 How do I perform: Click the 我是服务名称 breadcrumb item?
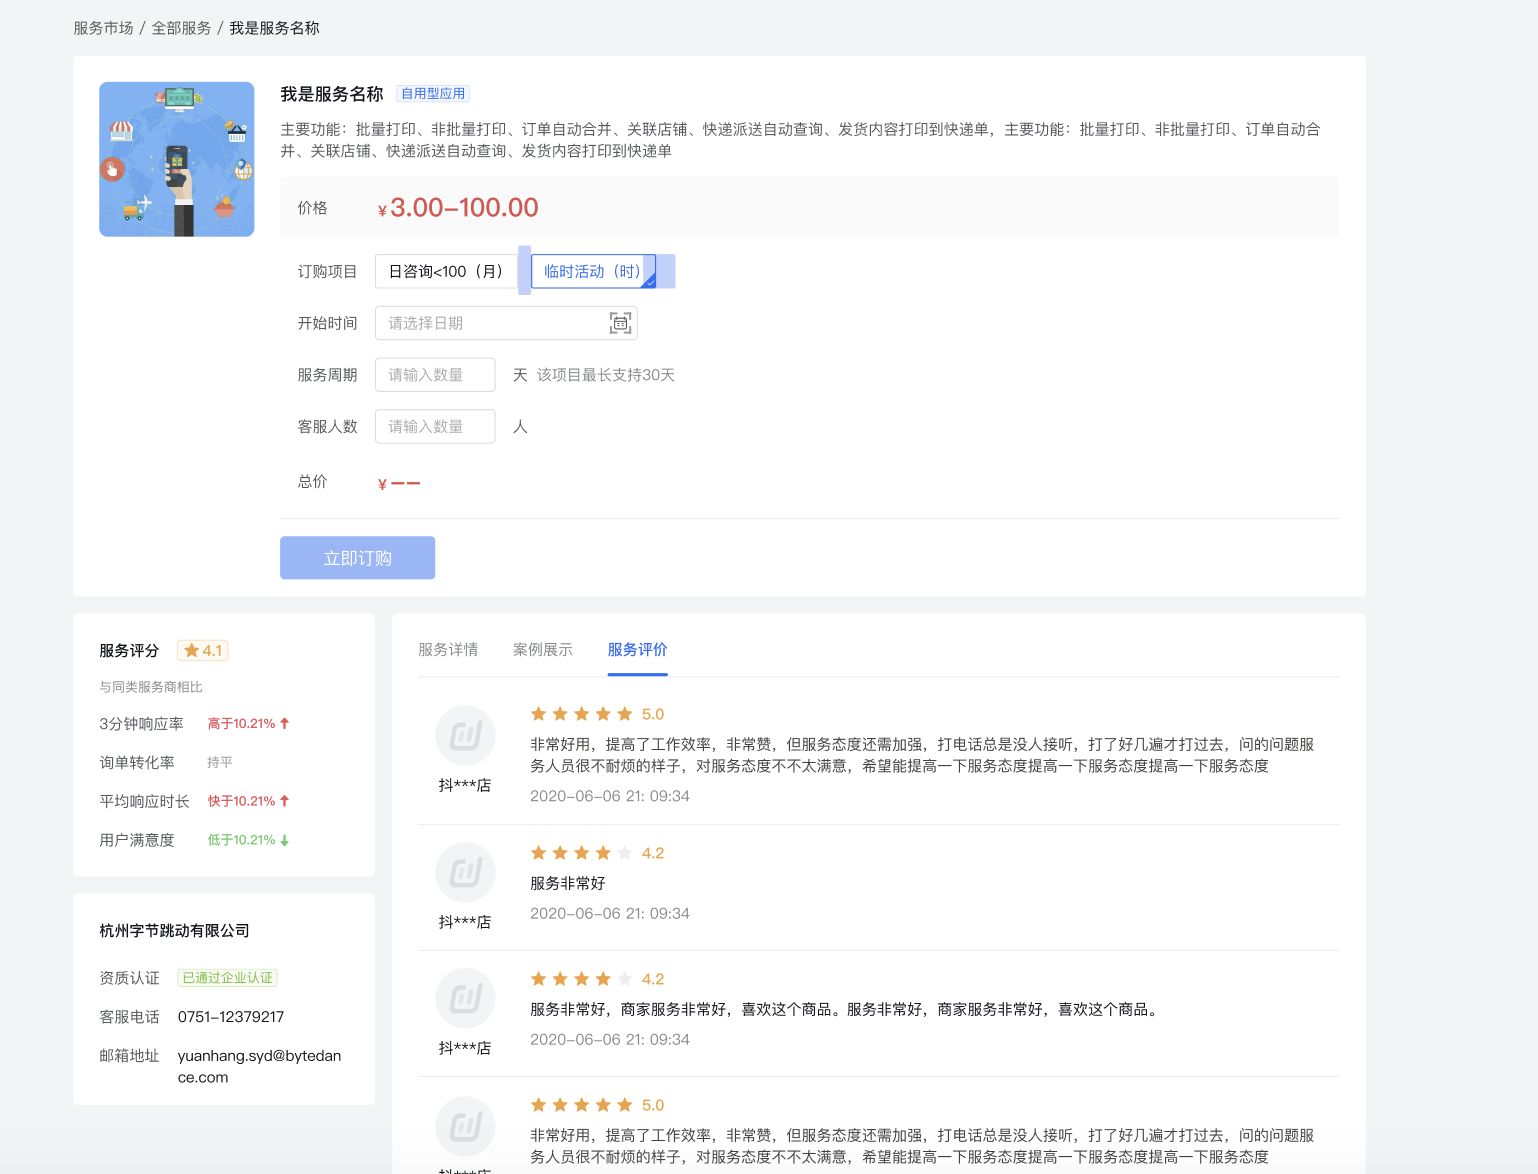pos(274,28)
